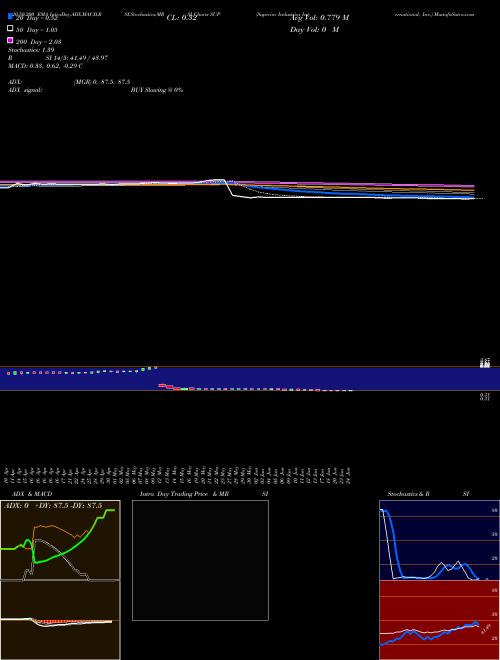The image size is (500, 660).
Task: Click the 'Avg Vol: 0.779 M' label
Action: [319, 18]
